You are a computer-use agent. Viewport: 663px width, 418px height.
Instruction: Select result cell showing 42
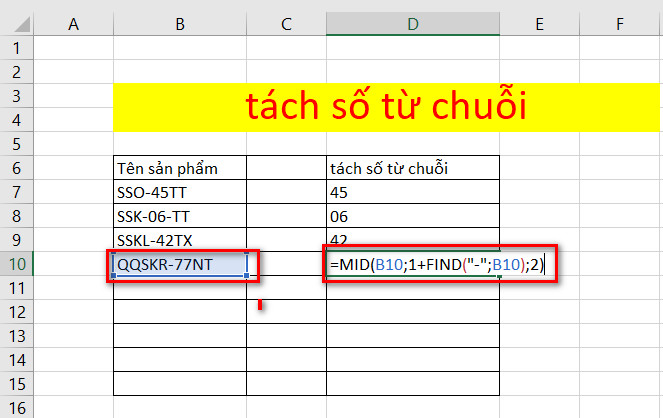coord(413,238)
